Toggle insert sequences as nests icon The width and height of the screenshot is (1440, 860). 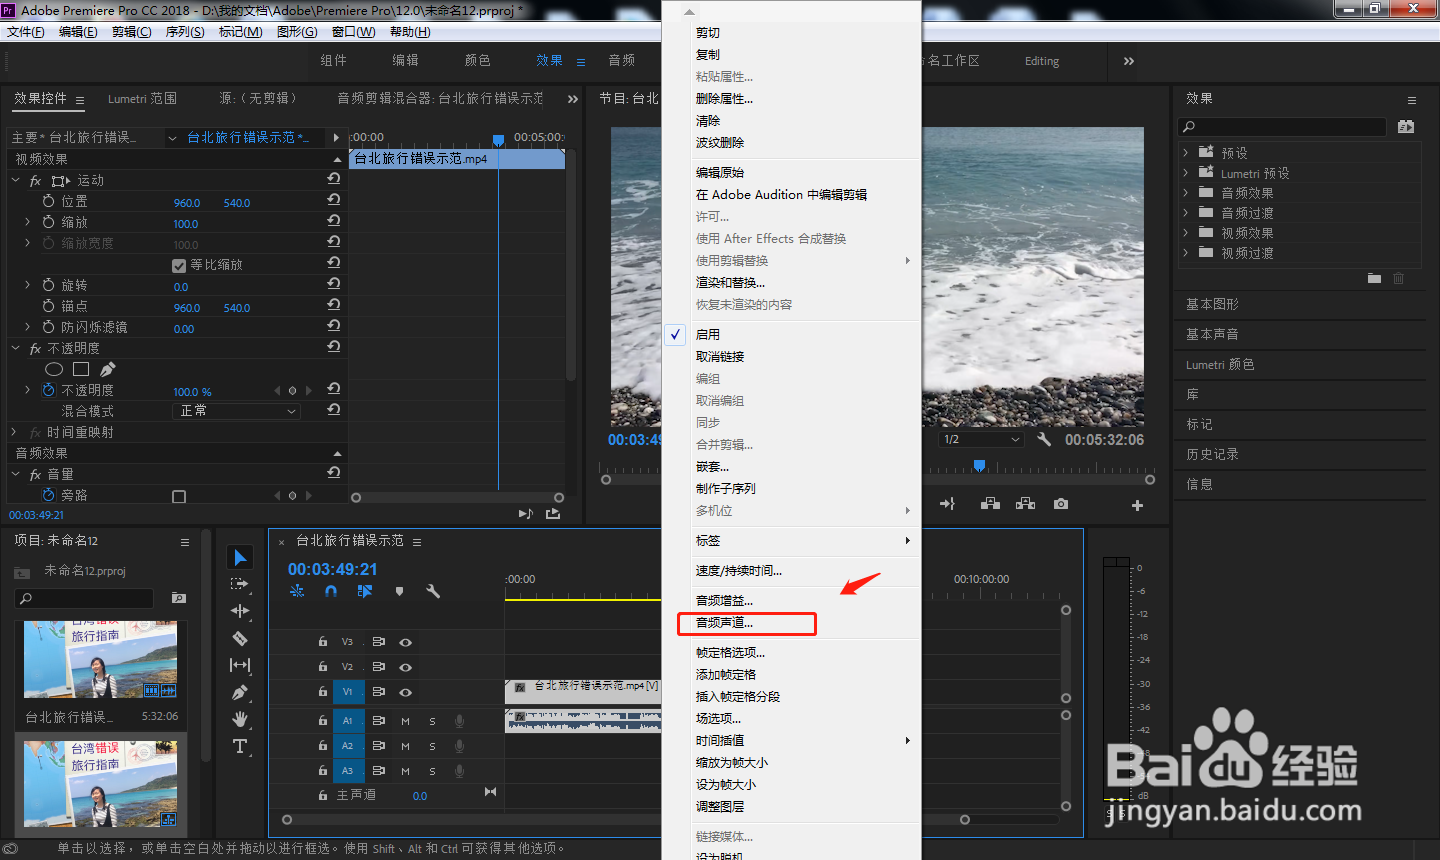coord(297,591)
